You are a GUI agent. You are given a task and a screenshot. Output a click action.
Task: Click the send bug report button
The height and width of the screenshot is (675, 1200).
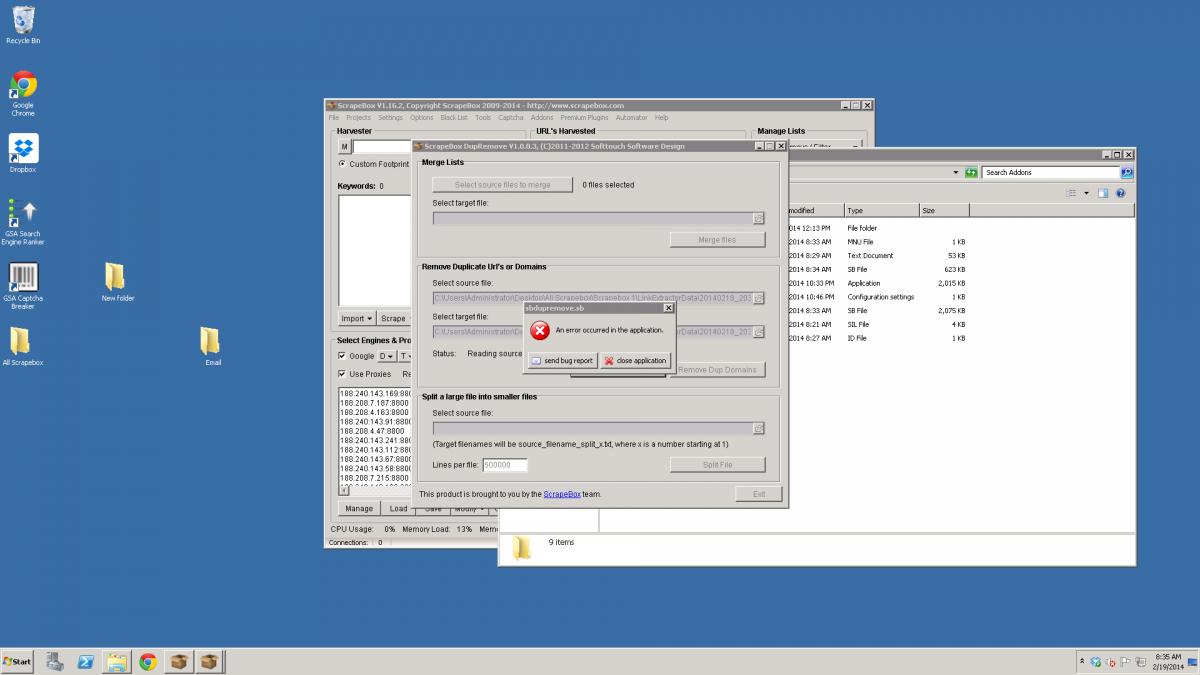click(562, 360)
